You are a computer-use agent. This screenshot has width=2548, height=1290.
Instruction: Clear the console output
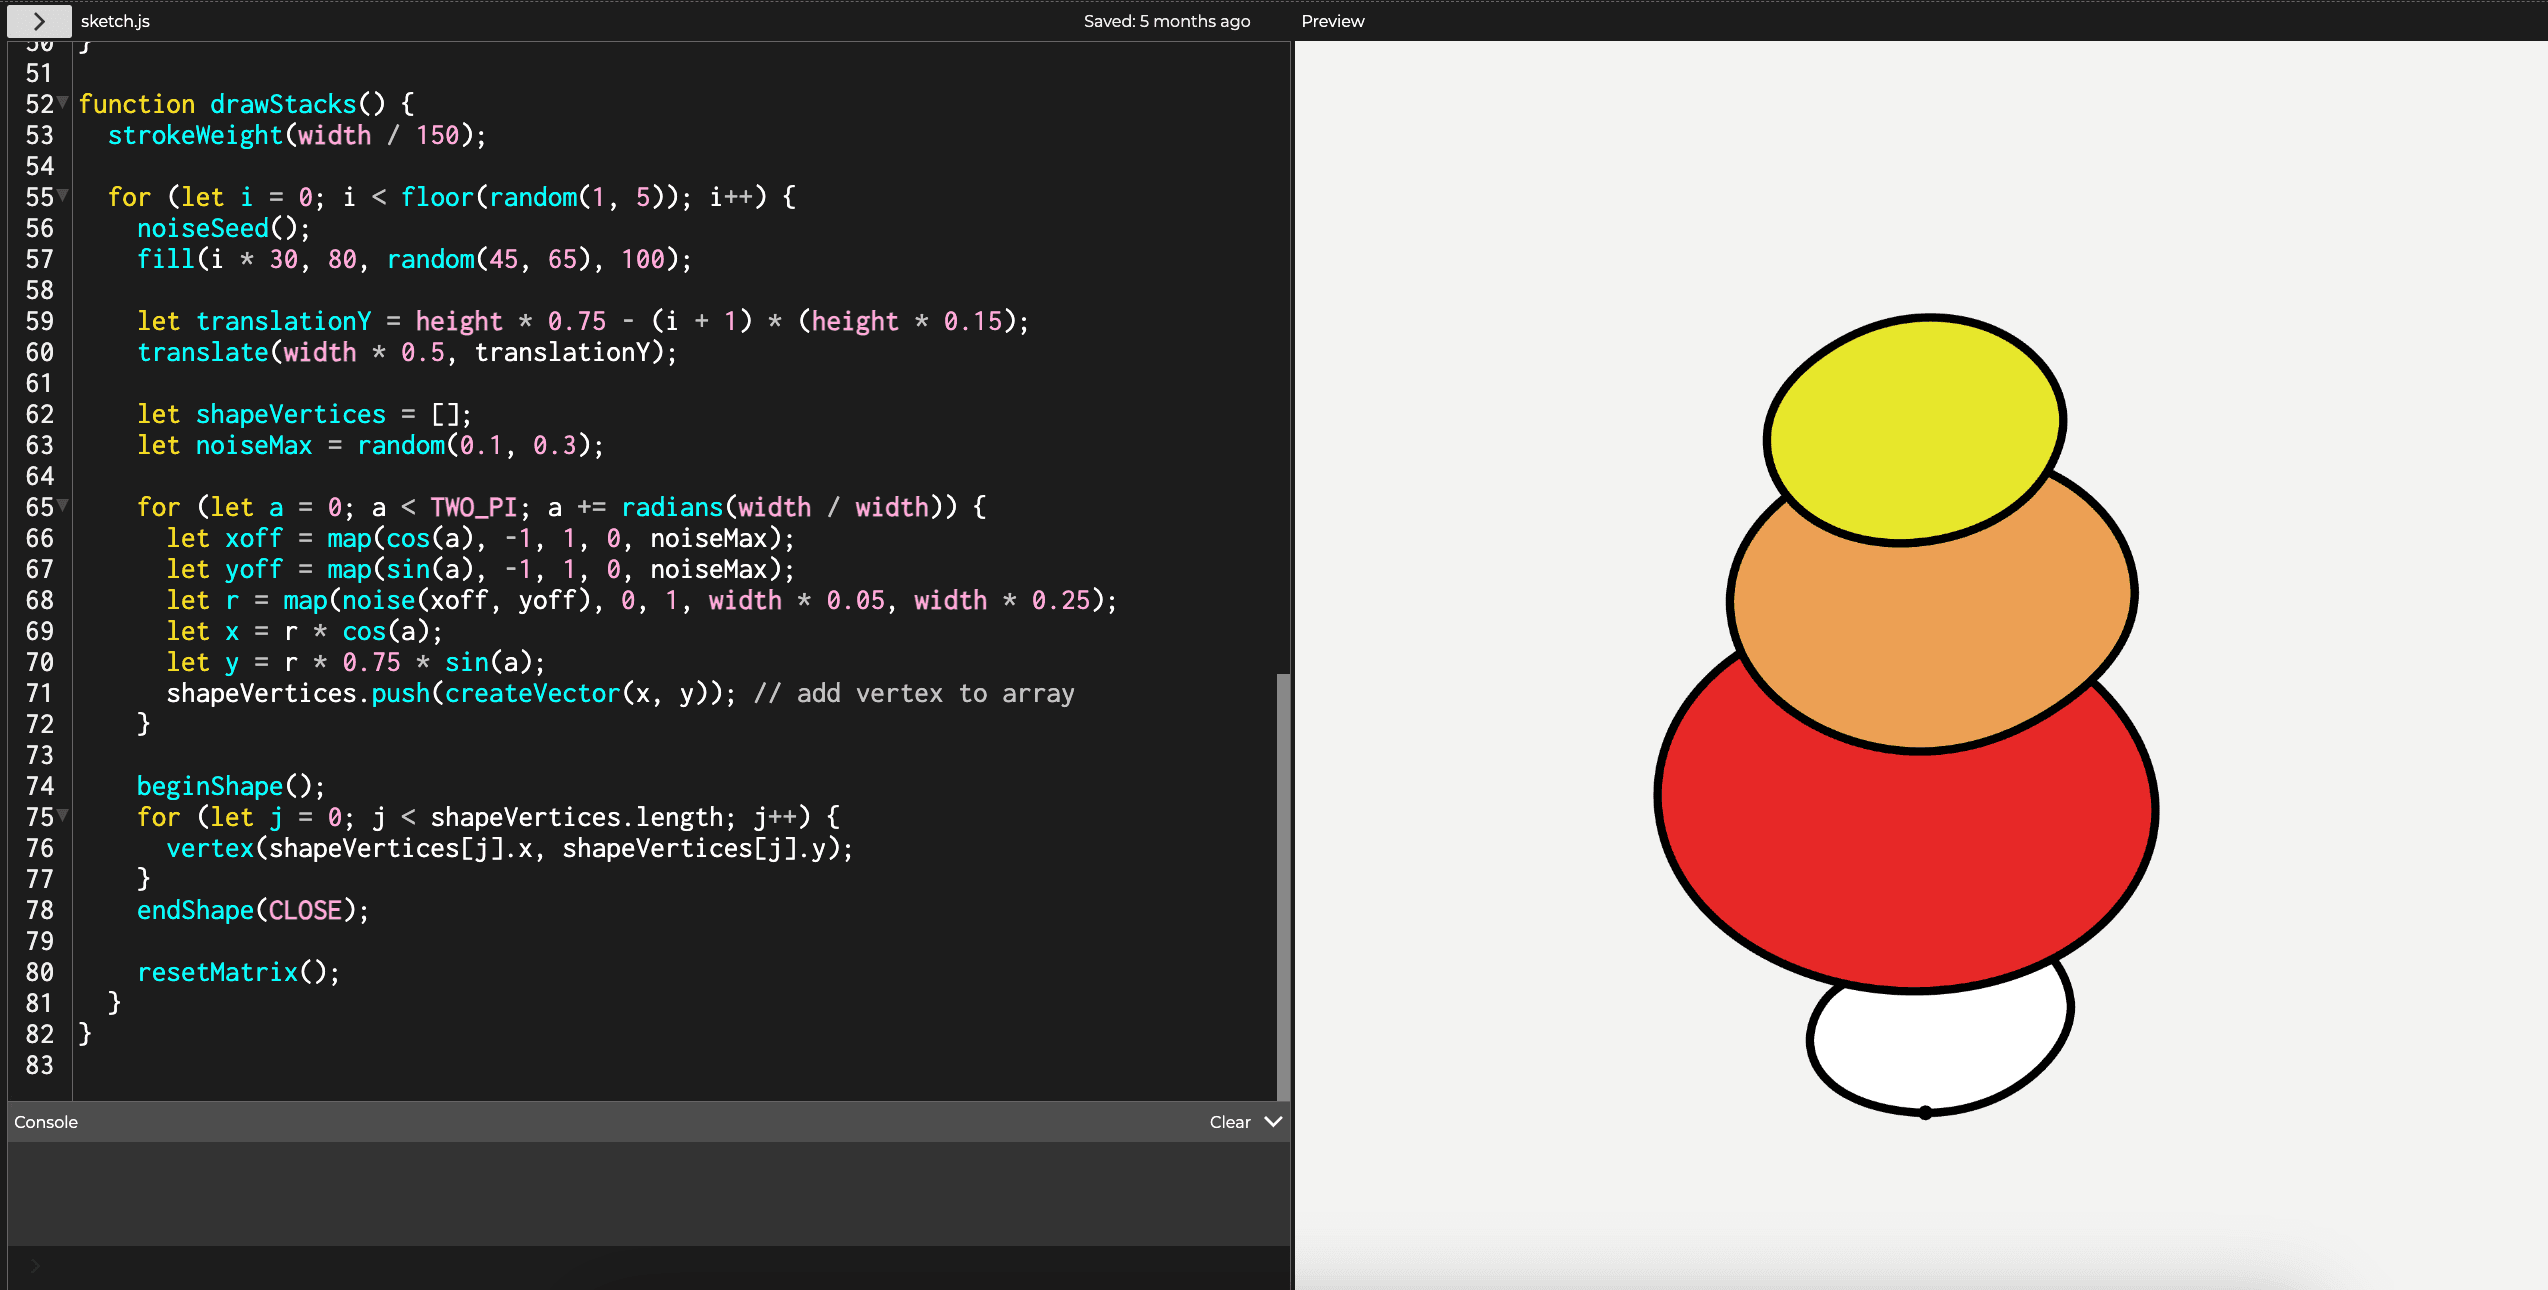tap(1229, 1122)
